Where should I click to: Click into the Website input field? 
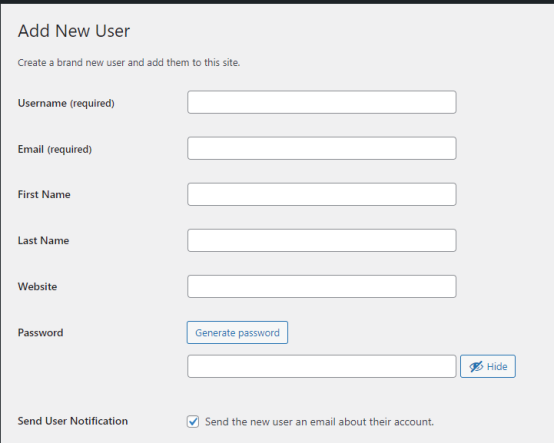[322, 286]
